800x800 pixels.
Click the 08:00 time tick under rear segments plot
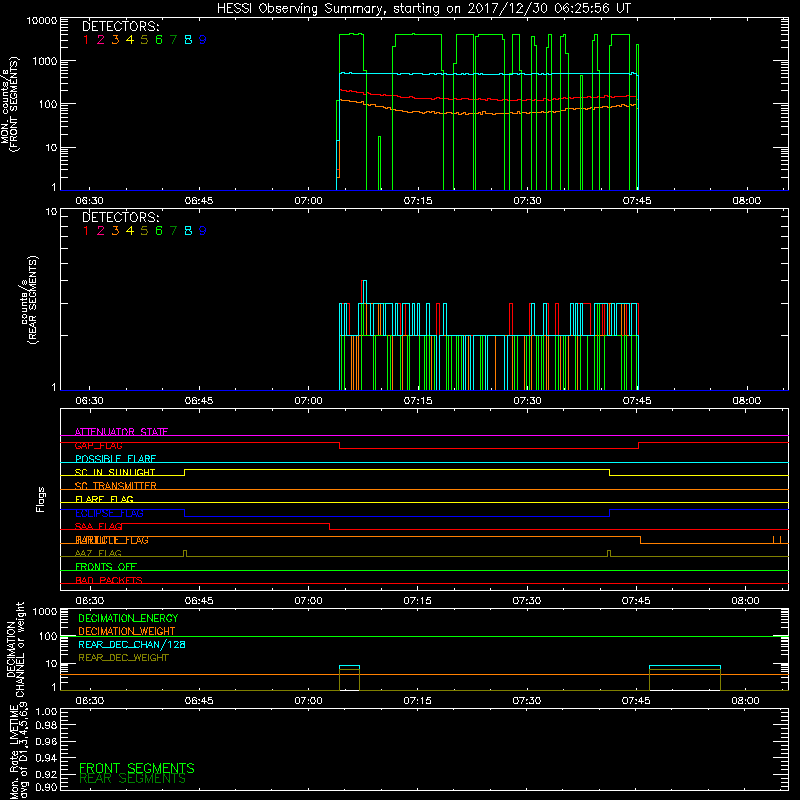coord(746,401)
